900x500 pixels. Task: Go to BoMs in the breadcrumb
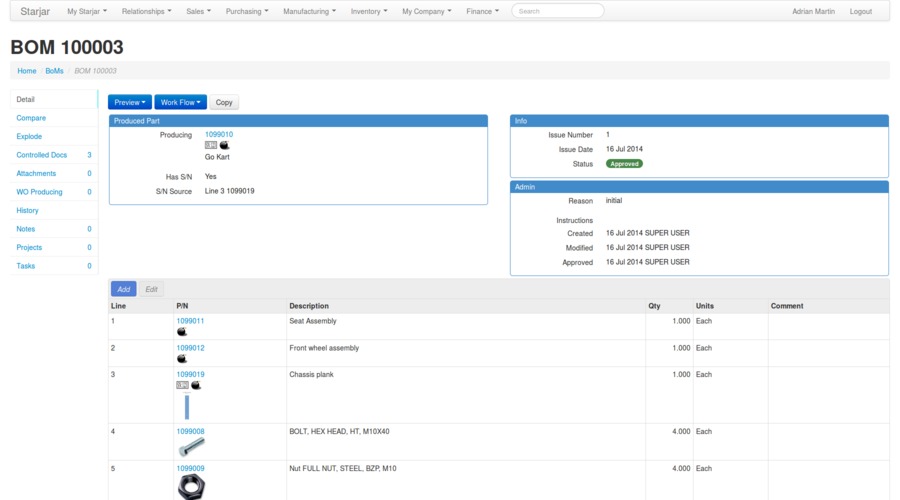(54, 71)
